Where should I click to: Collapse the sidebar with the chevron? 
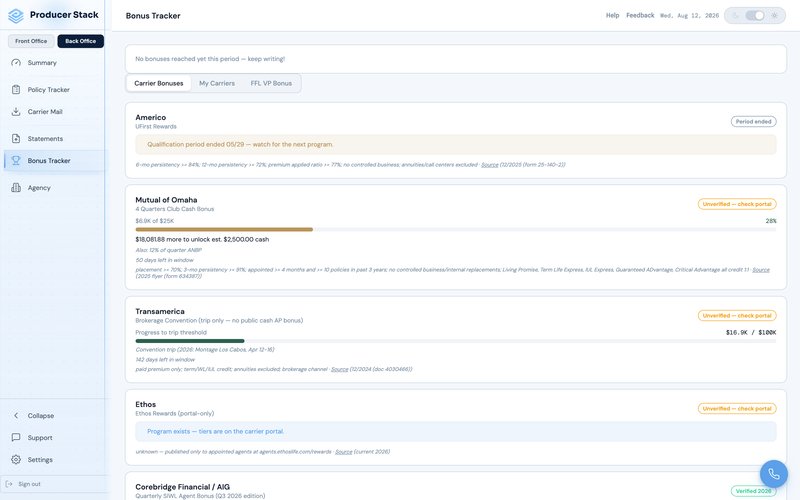[x=16, y=415]
